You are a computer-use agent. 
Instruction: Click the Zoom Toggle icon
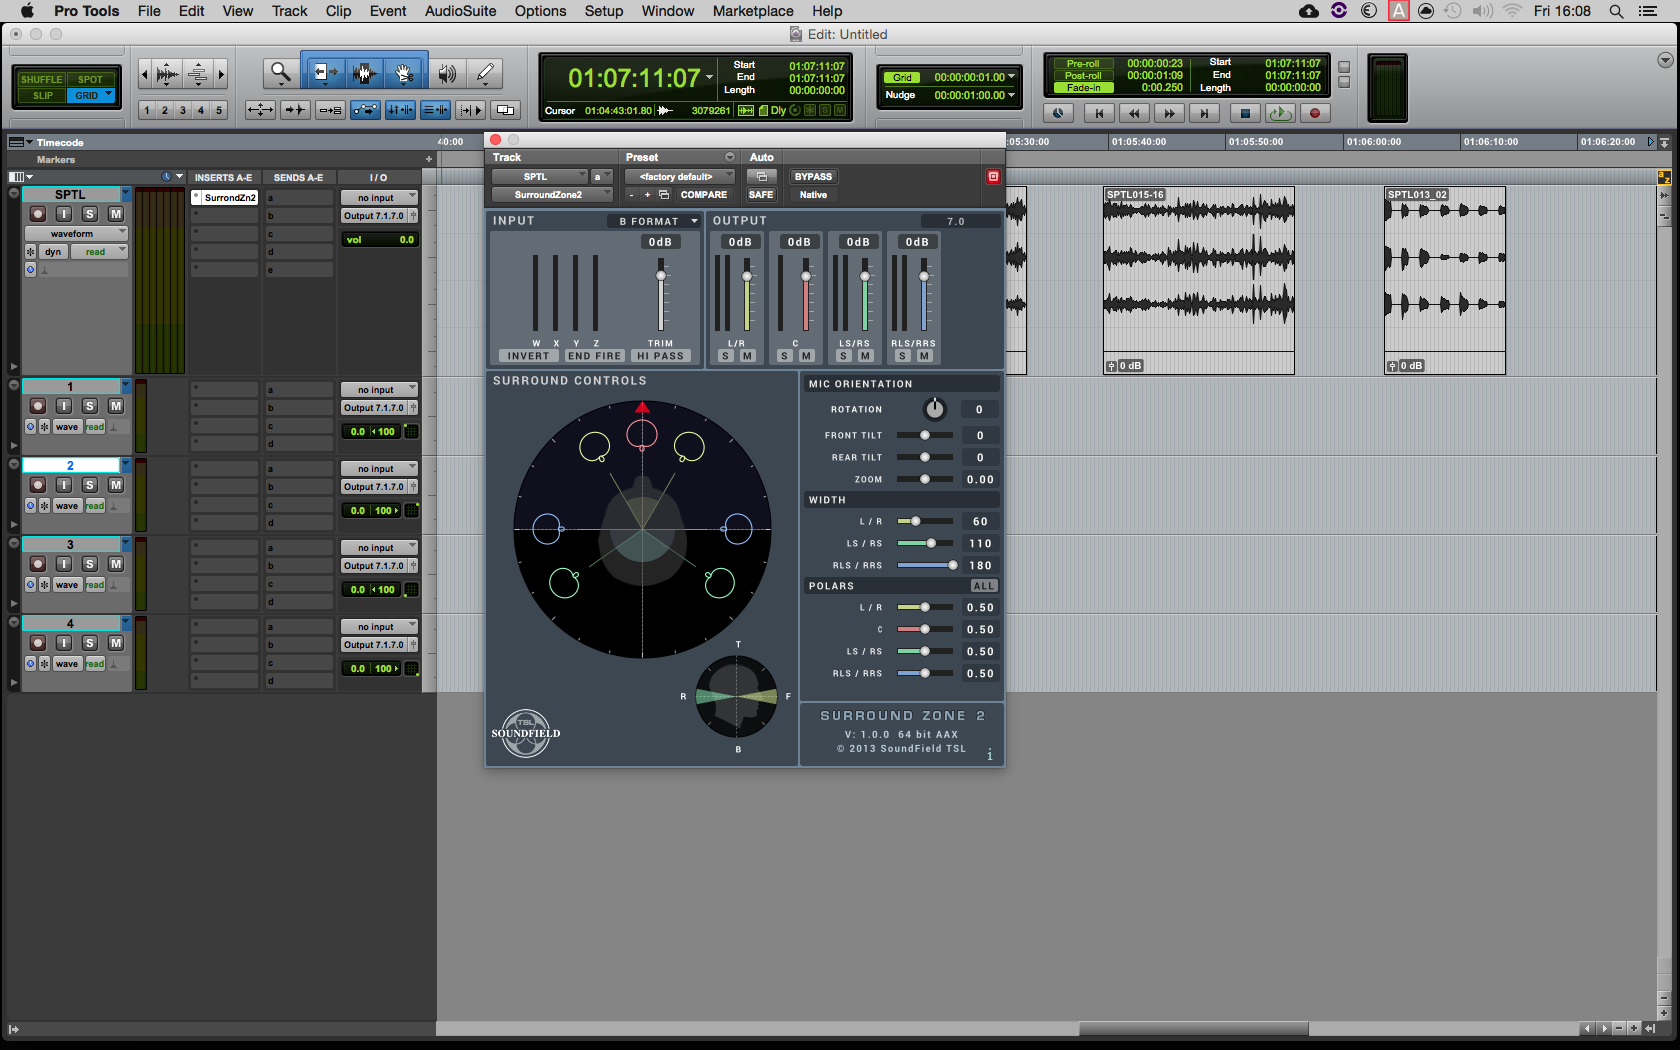pos(260,110)
